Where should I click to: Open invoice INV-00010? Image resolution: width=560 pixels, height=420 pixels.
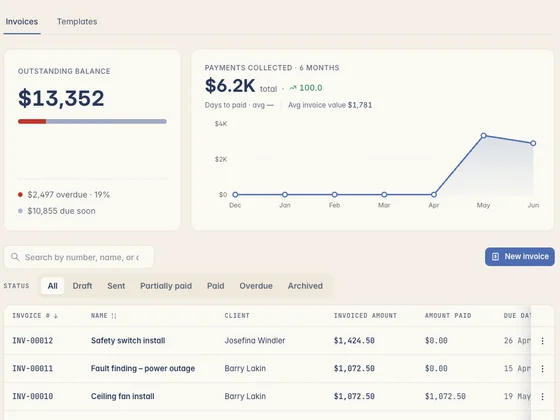[32, 396]
